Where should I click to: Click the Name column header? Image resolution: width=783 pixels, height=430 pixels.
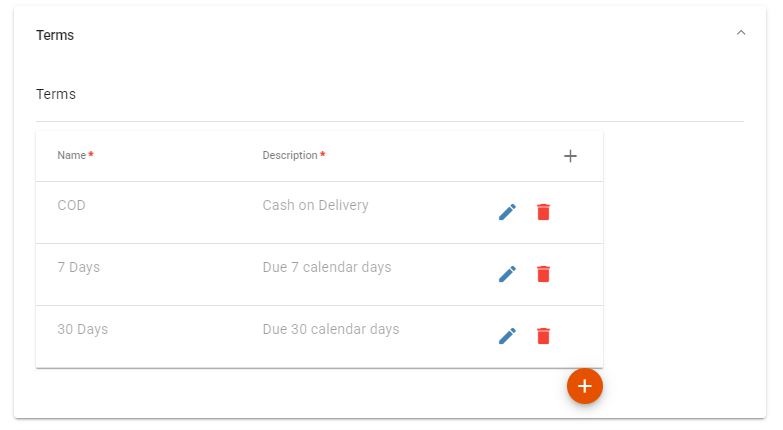71,155
